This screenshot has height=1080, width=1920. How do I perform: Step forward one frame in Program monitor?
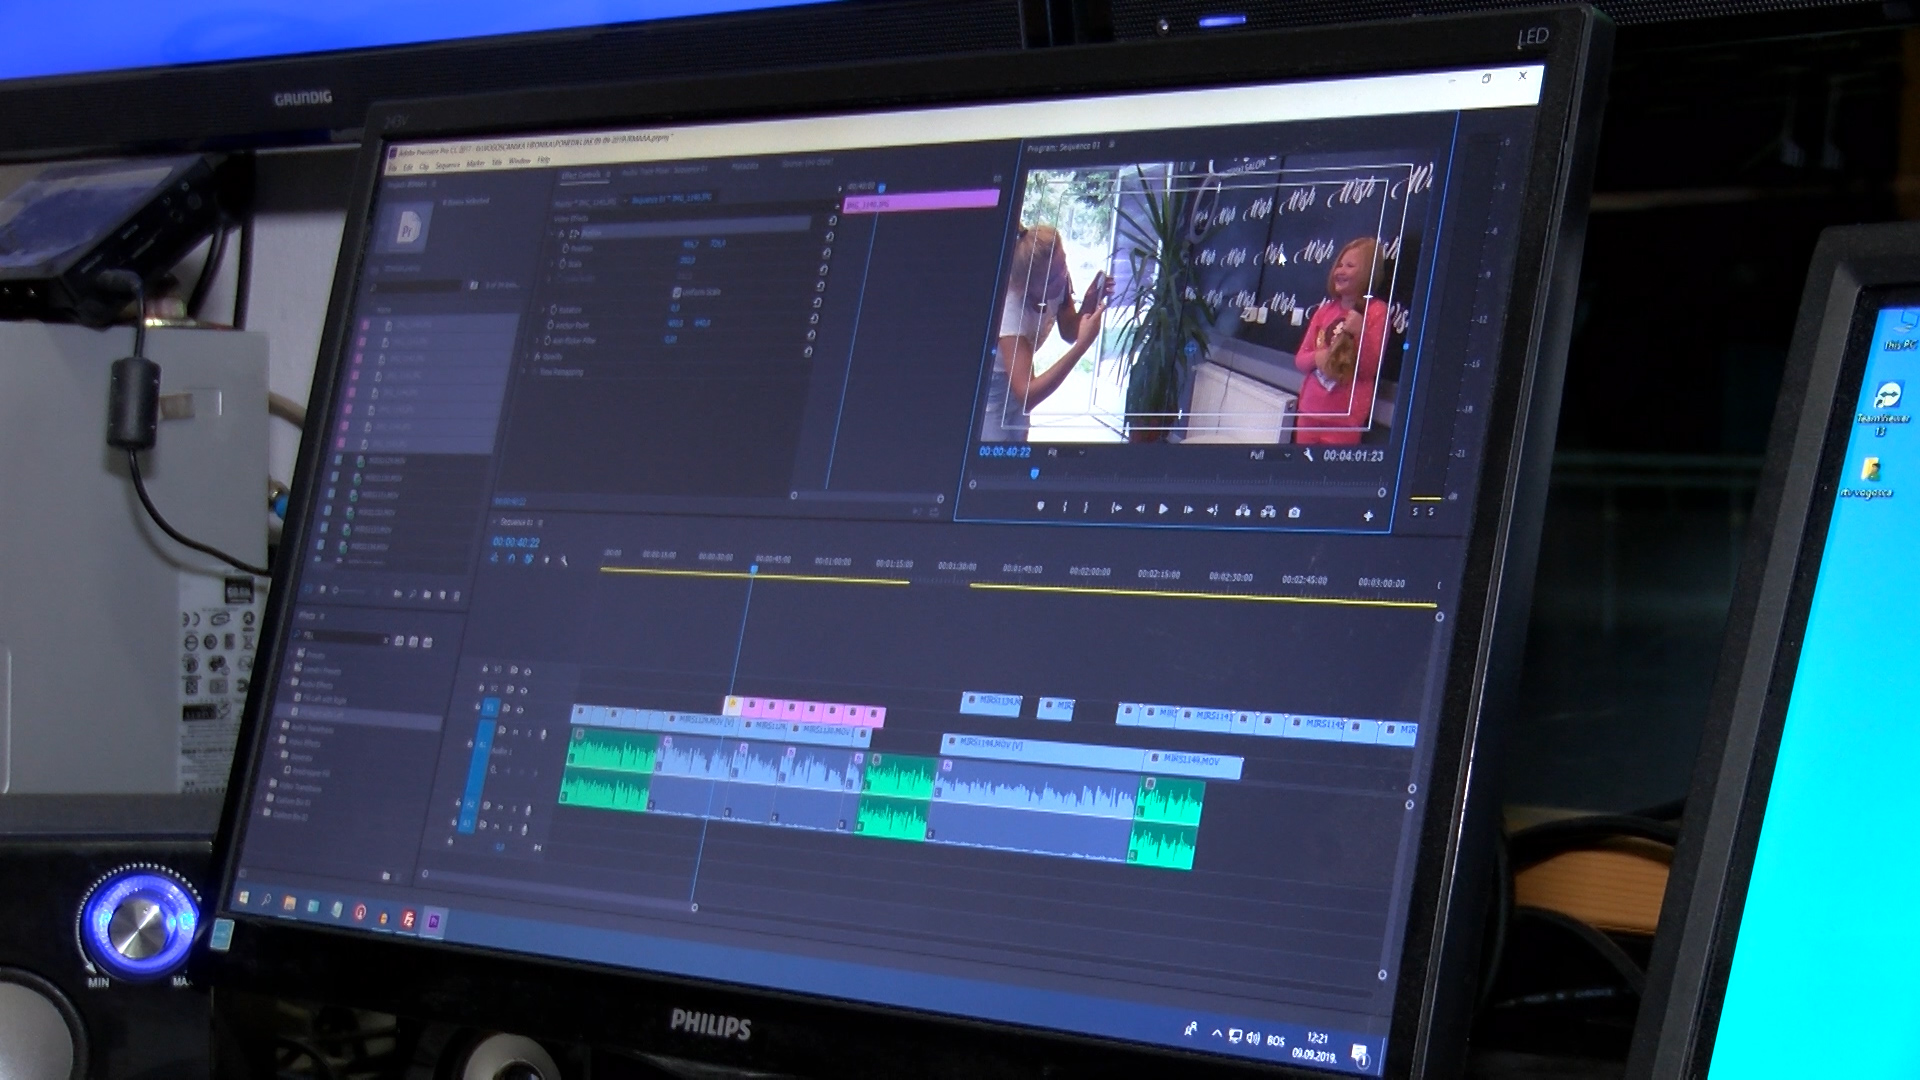click(x=1188, y=510)
